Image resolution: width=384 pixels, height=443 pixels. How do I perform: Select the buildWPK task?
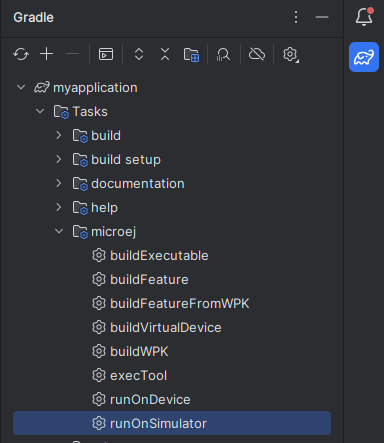139,352
